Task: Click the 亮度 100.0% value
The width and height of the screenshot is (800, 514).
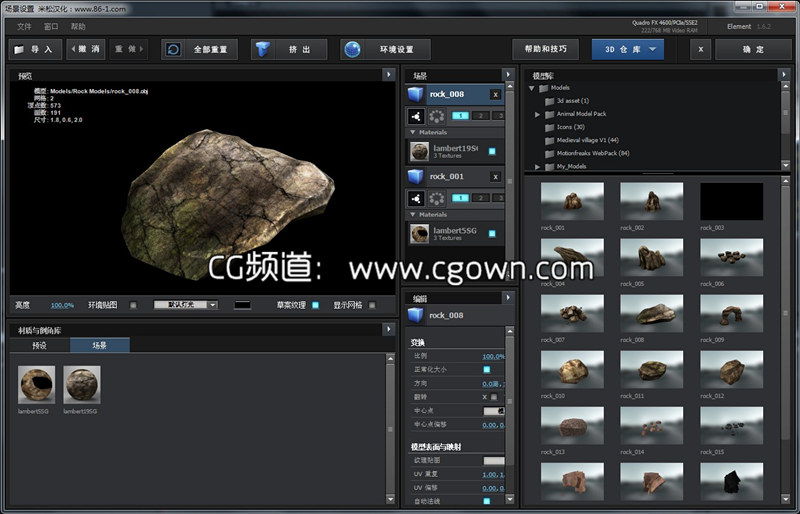Action: point(62,305)
